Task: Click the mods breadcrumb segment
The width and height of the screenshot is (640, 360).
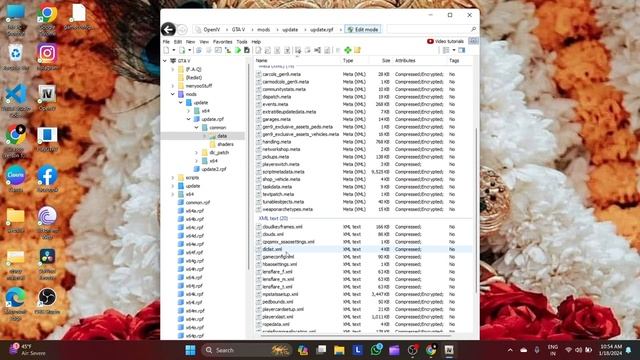Action: click(263, 29)
